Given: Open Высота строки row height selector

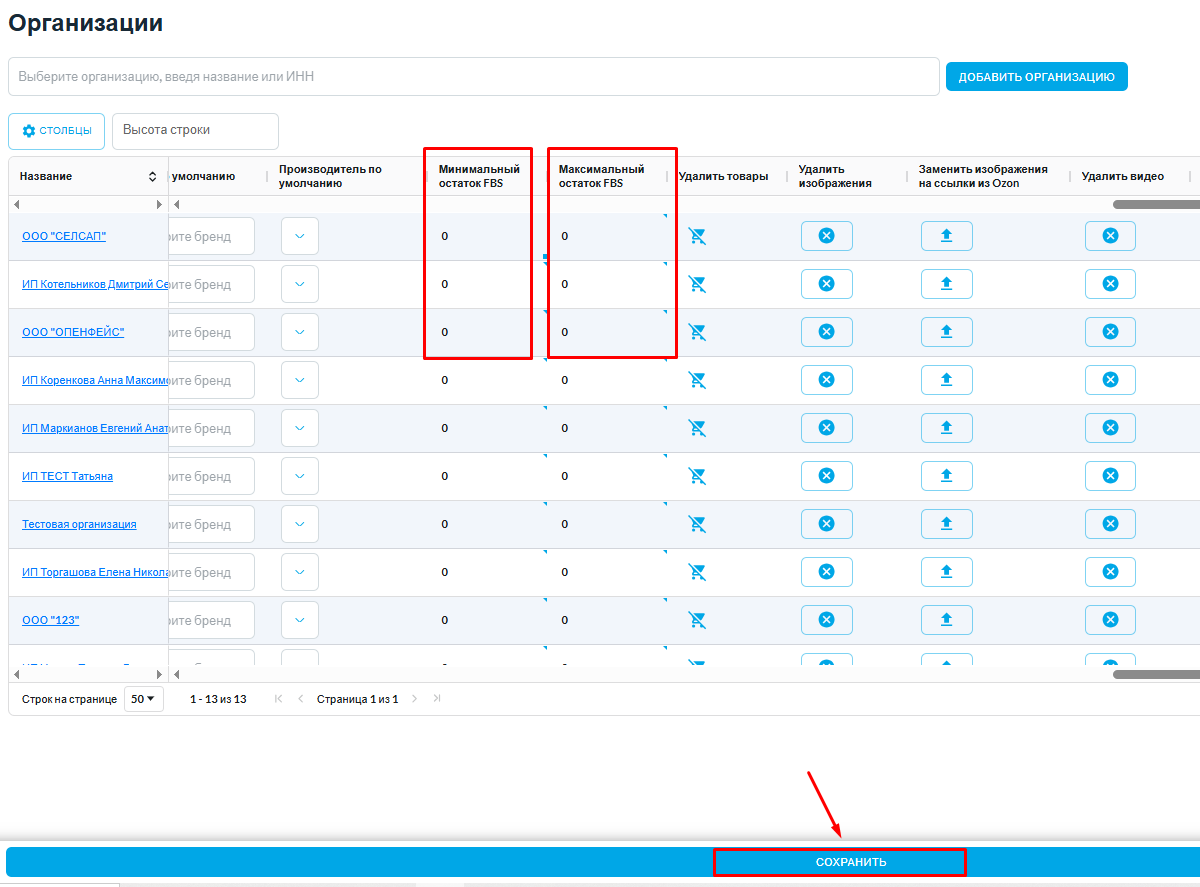Looking at the screenshot, I should tap(195, 131).
